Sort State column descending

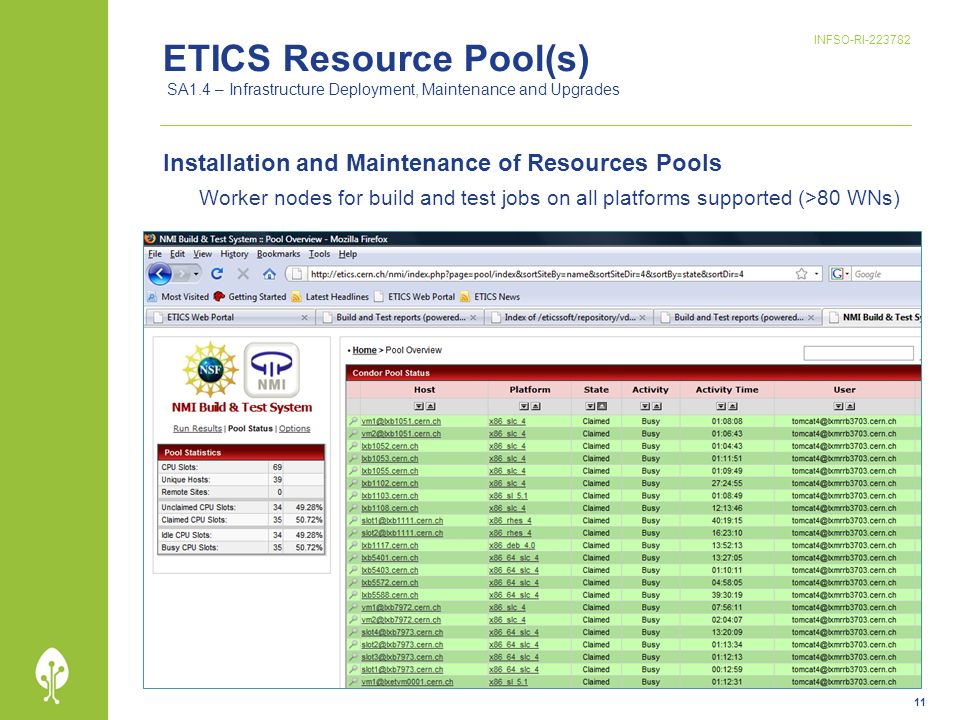tap(590, 407)
